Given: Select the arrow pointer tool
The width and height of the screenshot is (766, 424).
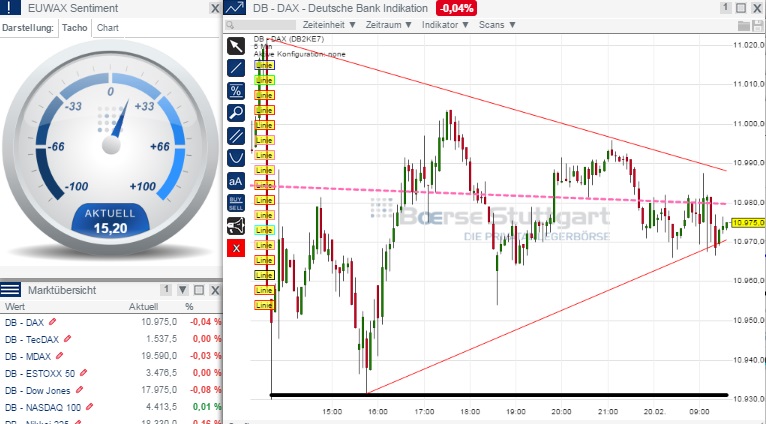Looking at the screenshot, I should click(236, 46).
